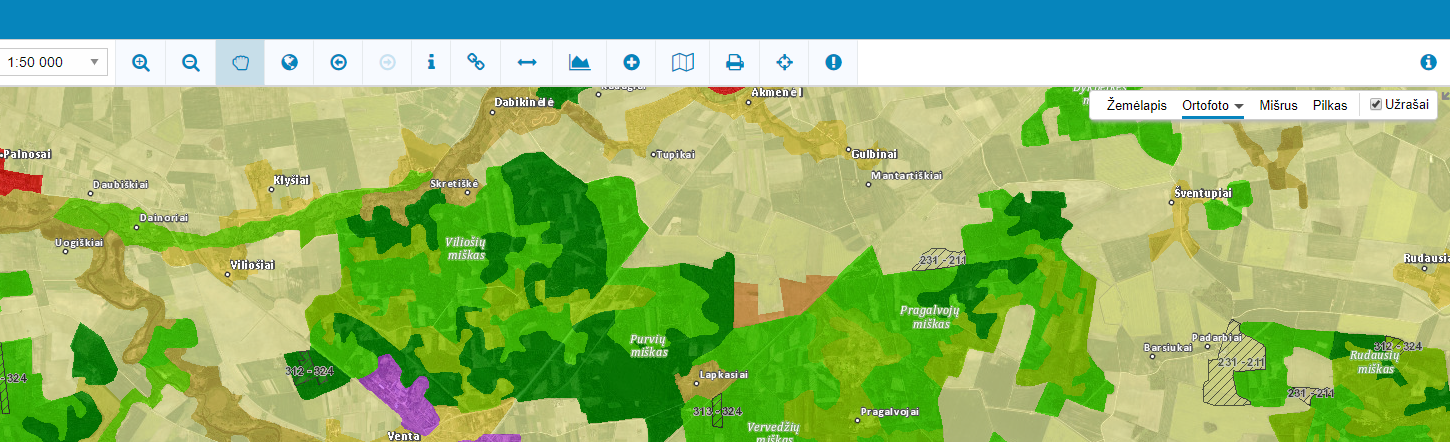1450x442 pixels.
Task: Open the folded map icon
Action: (x=683, y=62)
